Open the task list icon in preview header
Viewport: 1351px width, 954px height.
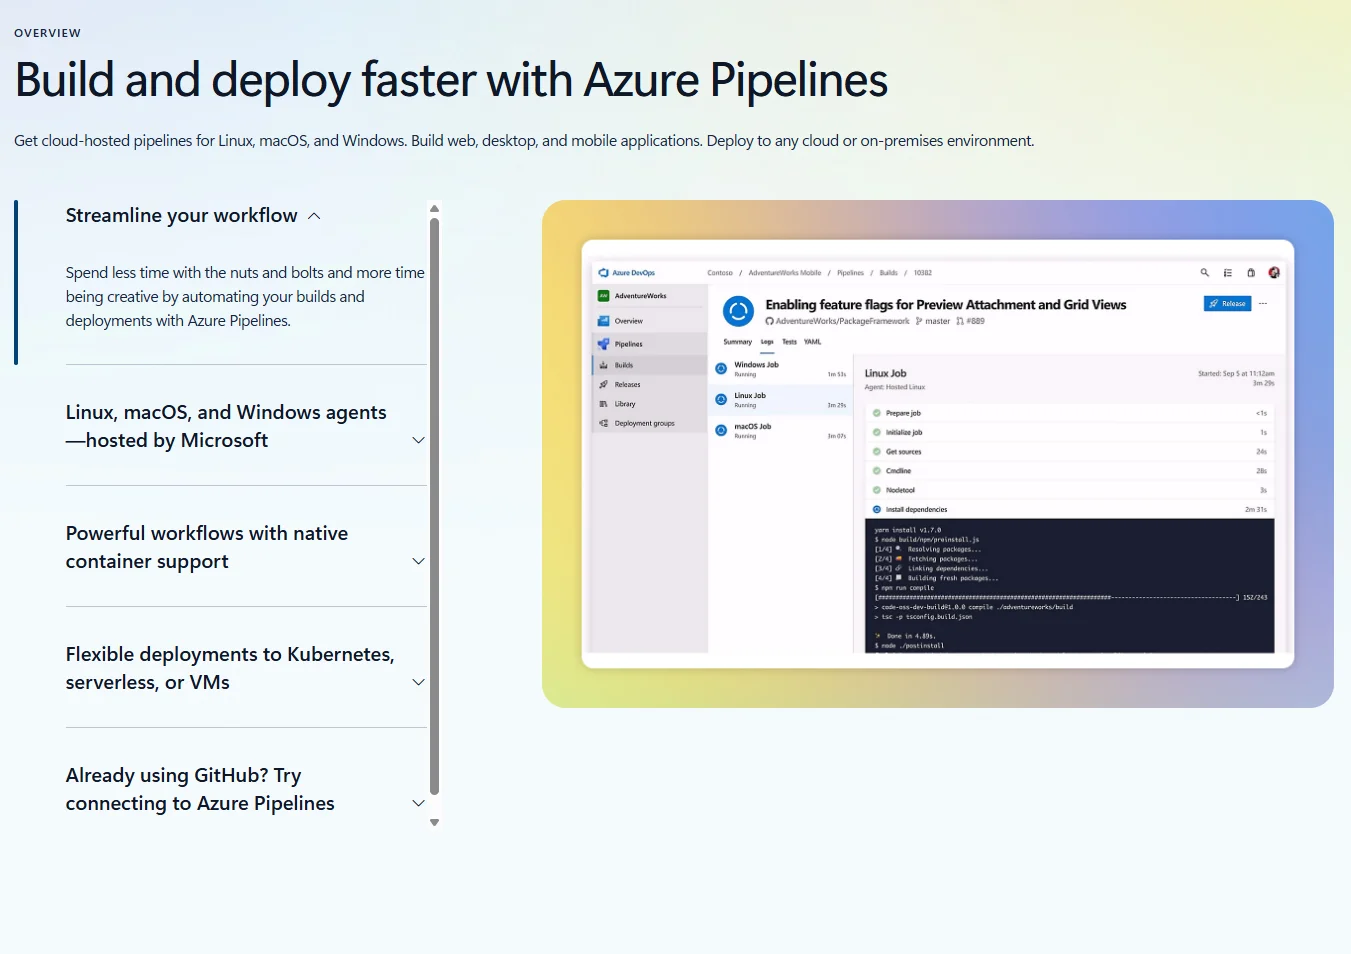point(1228,272)
